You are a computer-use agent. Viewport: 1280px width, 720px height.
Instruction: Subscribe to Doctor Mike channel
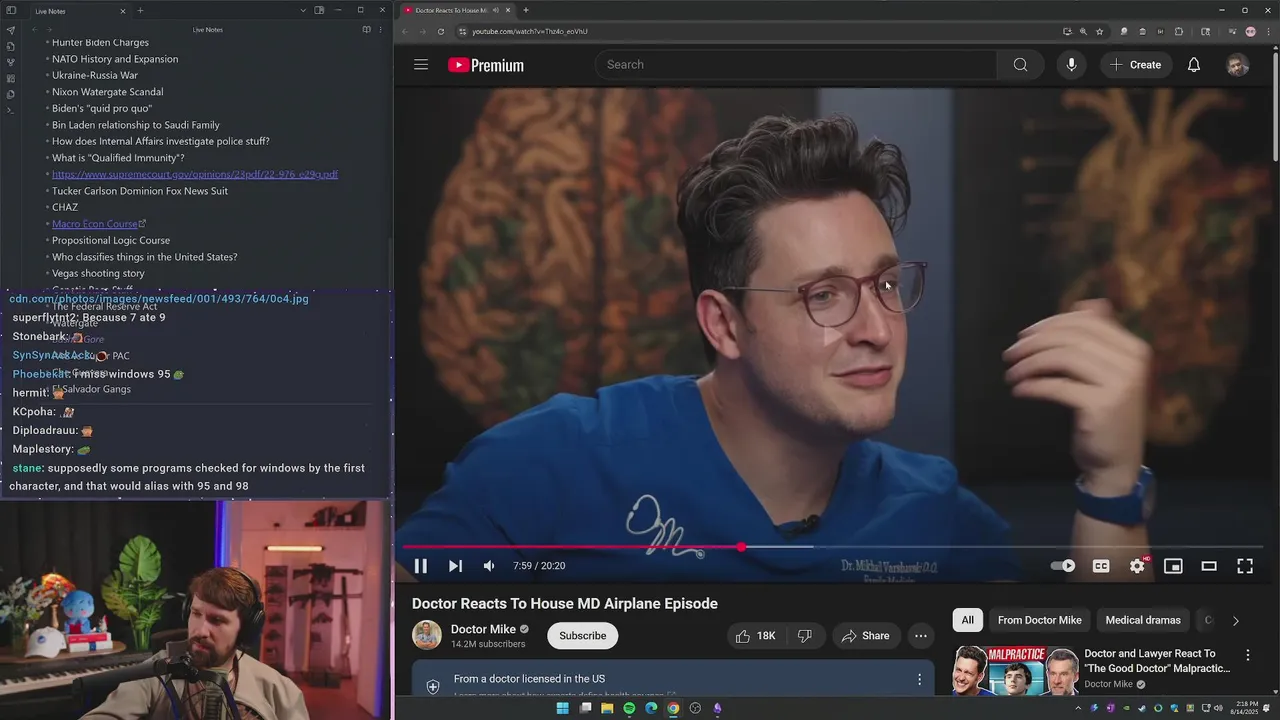coord(583,636)
